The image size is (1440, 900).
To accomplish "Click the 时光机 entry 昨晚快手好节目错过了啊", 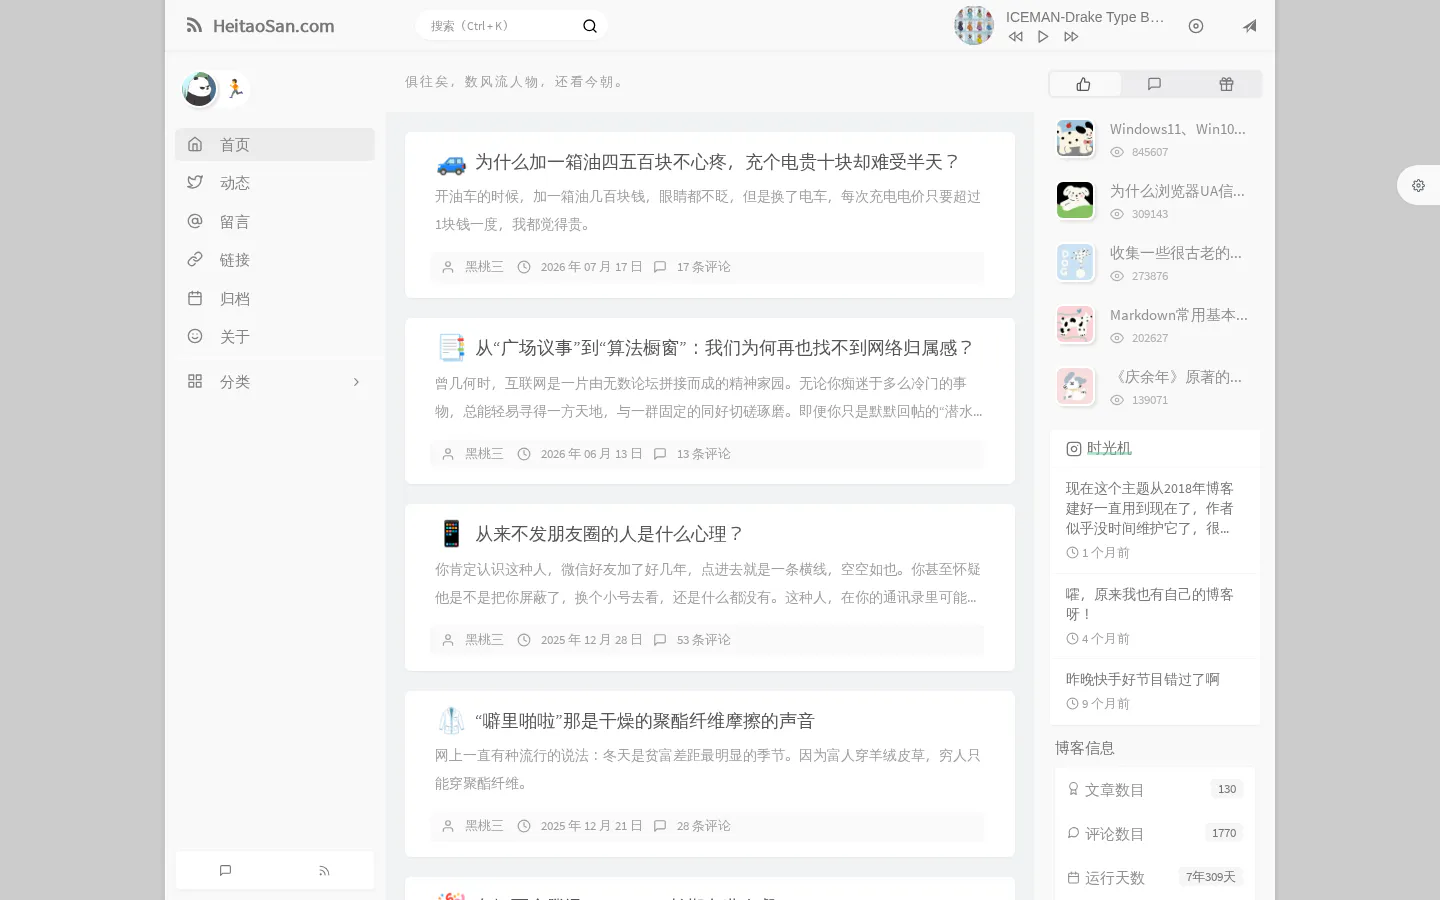I will [x=1142, y=679].
